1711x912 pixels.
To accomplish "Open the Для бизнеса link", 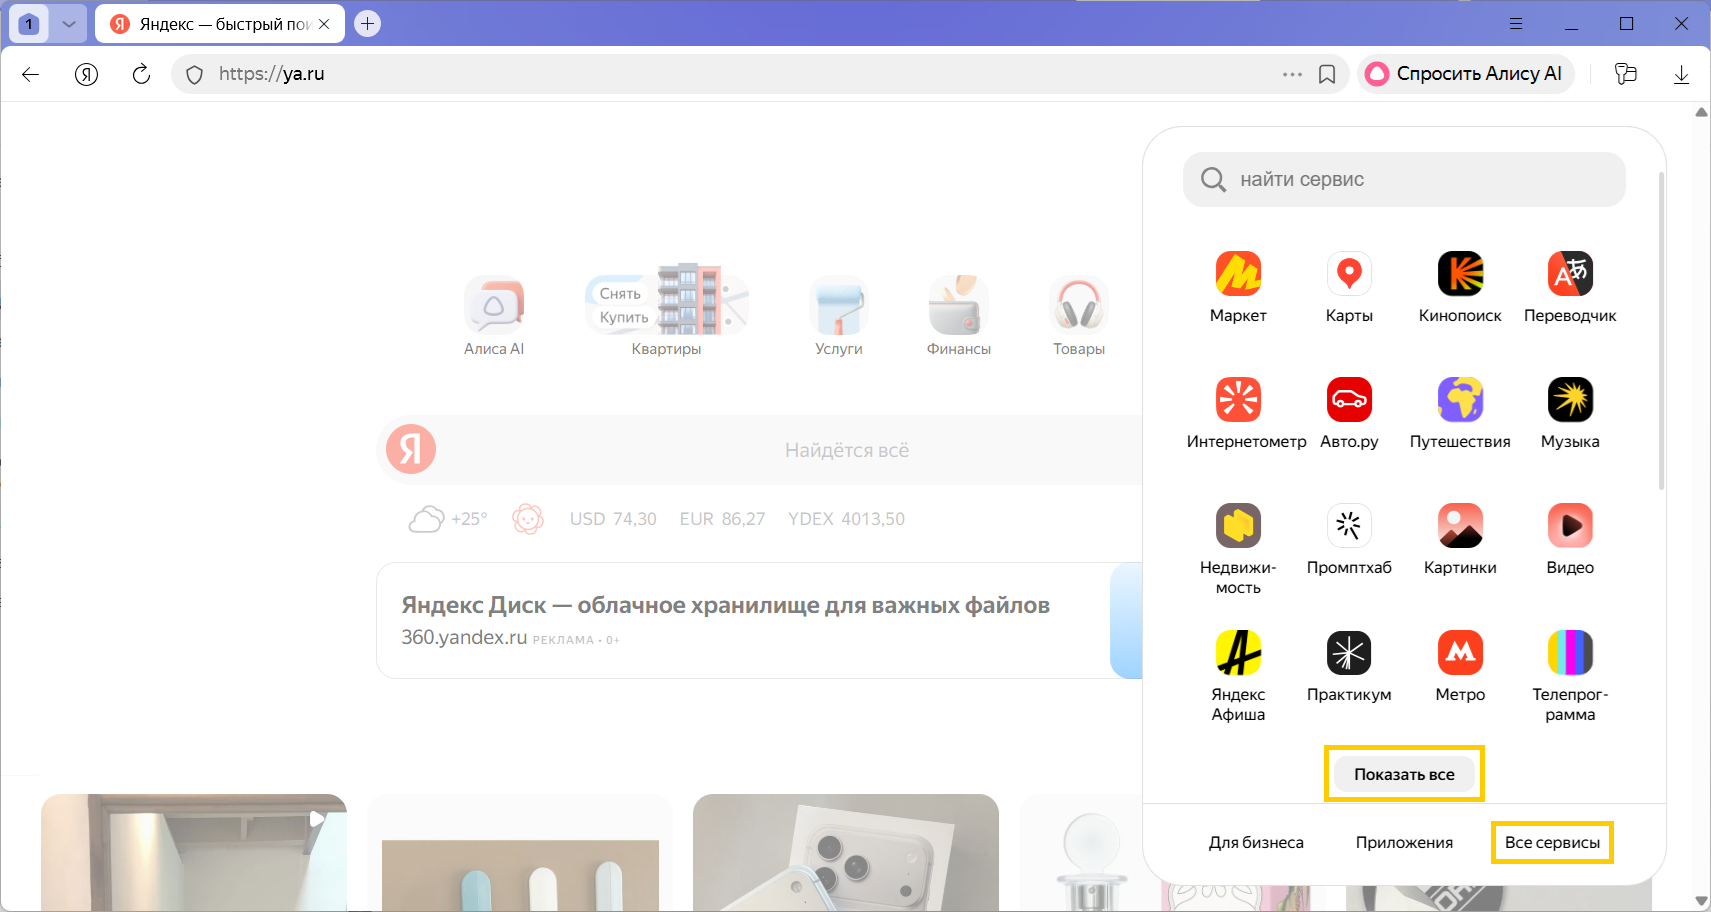I will 1256,842.
